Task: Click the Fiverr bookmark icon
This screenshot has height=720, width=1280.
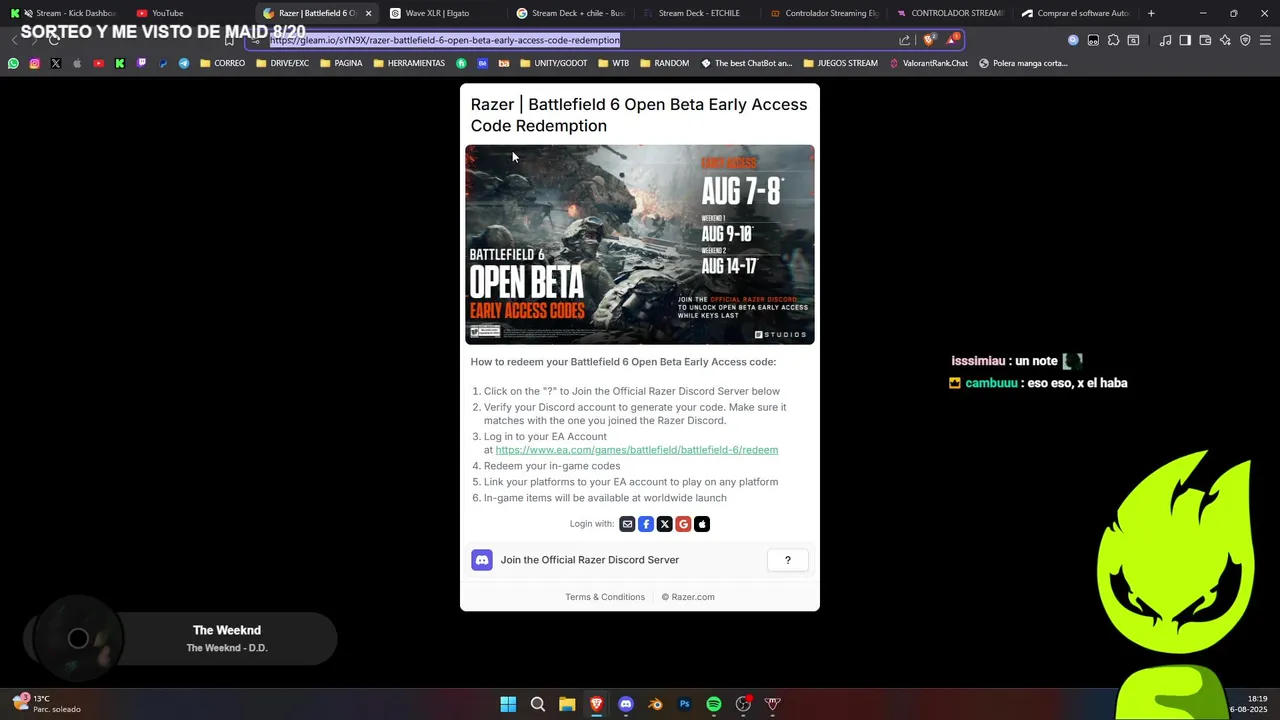Action: 461,63
